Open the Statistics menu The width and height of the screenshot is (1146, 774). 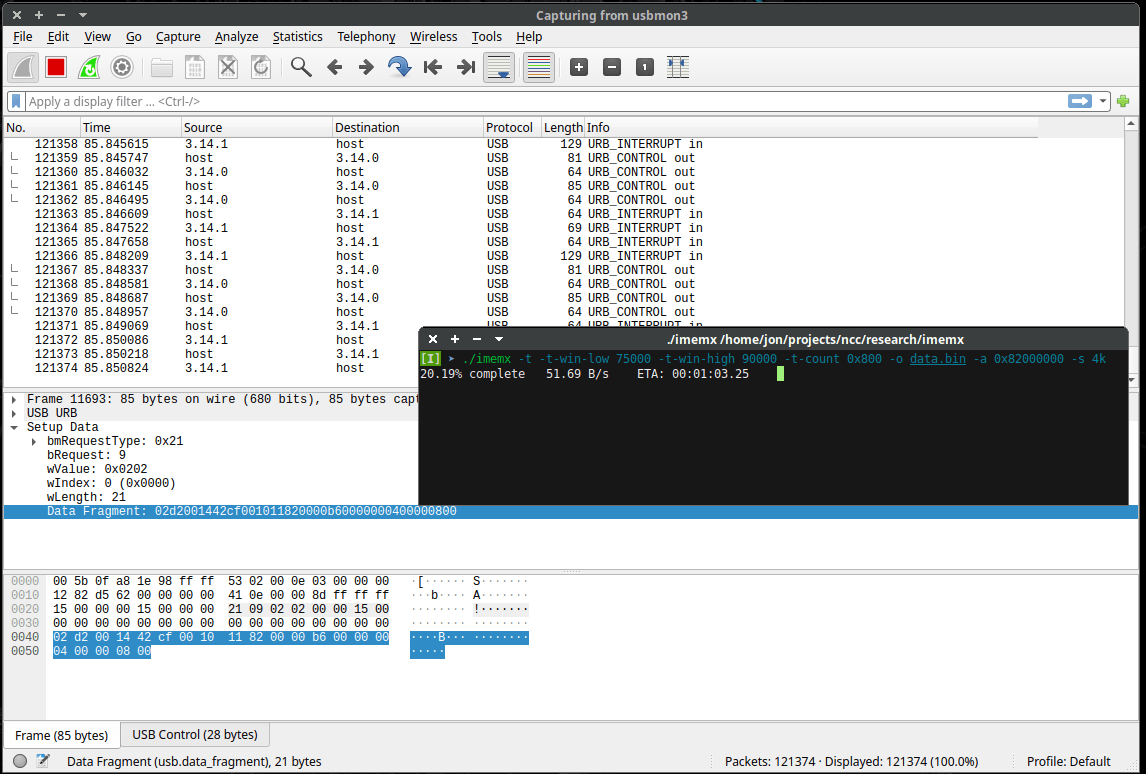(297, 37)
